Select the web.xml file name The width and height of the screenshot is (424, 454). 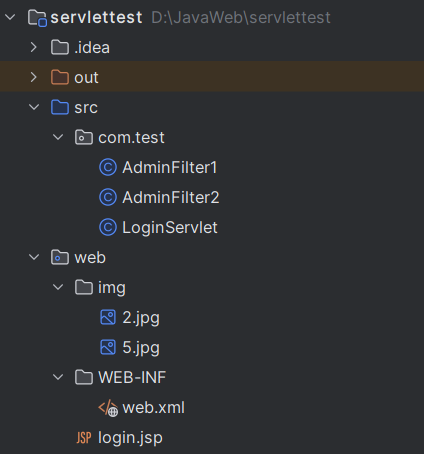(x=154, y=408)
